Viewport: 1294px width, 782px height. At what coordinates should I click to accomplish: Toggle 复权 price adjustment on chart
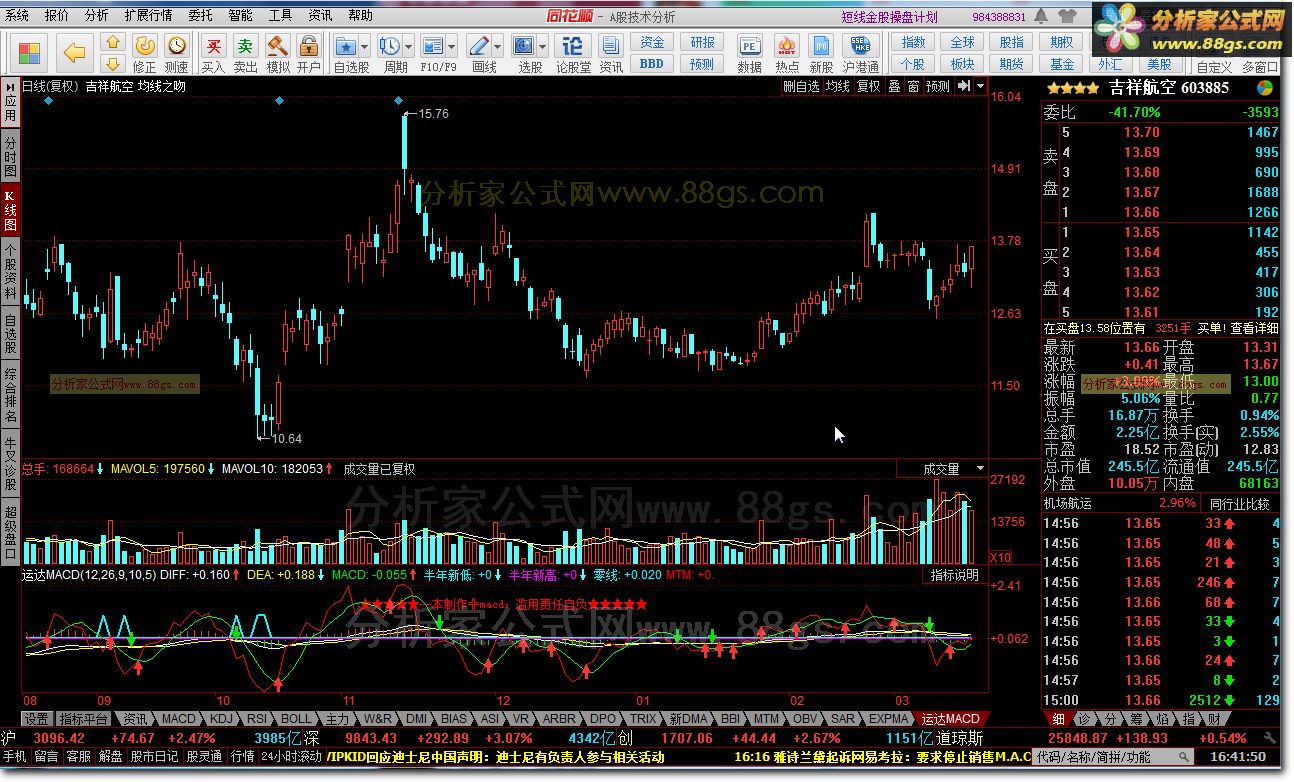[869, 86]
